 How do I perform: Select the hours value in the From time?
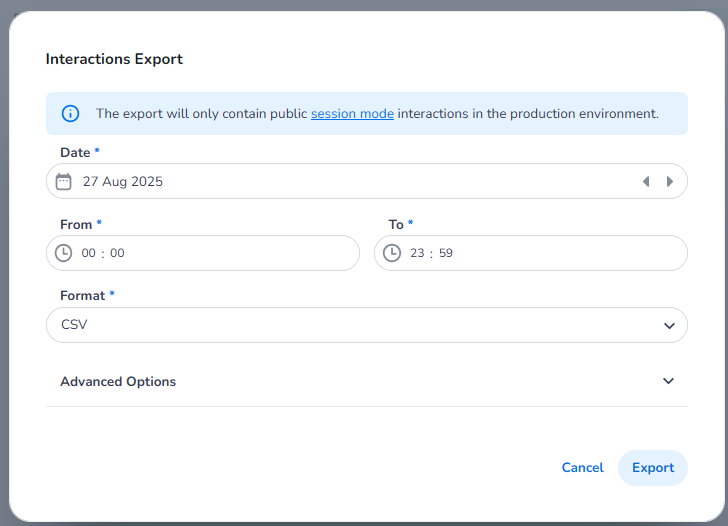point(88,253)
